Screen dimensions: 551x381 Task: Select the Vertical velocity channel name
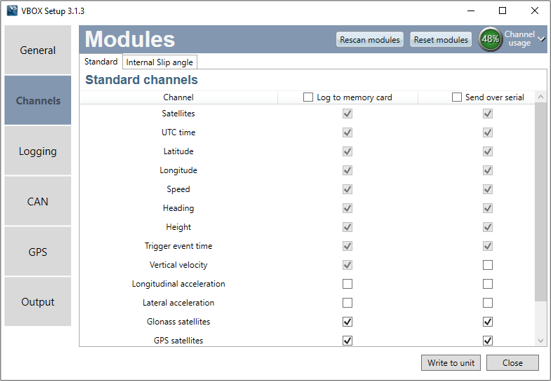tap(178, 265)
